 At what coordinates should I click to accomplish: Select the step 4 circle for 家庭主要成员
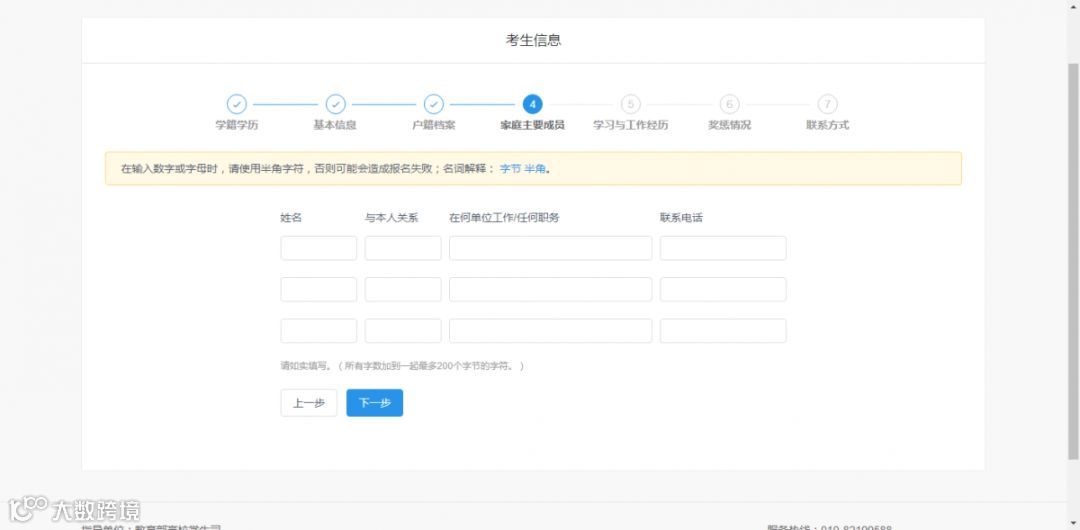click(x=532, y=104)
